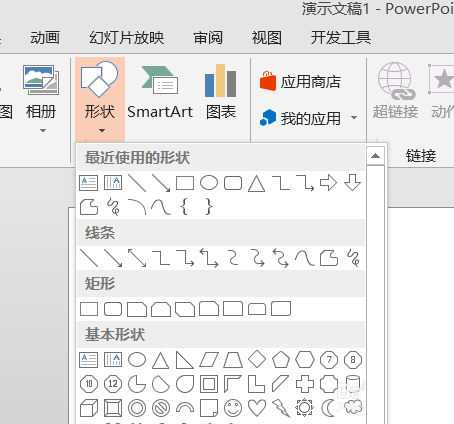Image resolution: width=454 pixels, height=424 pixels.
Task: Switch to the 动画 tab
Action: (45, 38)
